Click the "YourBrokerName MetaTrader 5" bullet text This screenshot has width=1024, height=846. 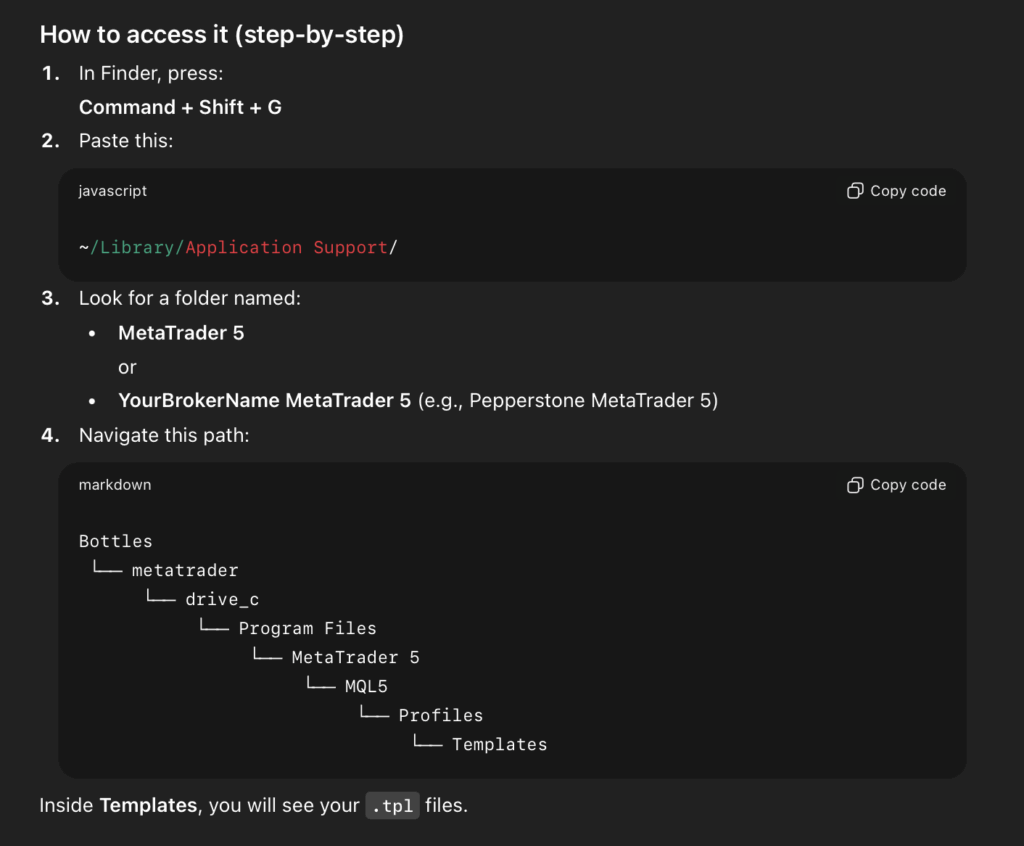[x=264, y=401]
